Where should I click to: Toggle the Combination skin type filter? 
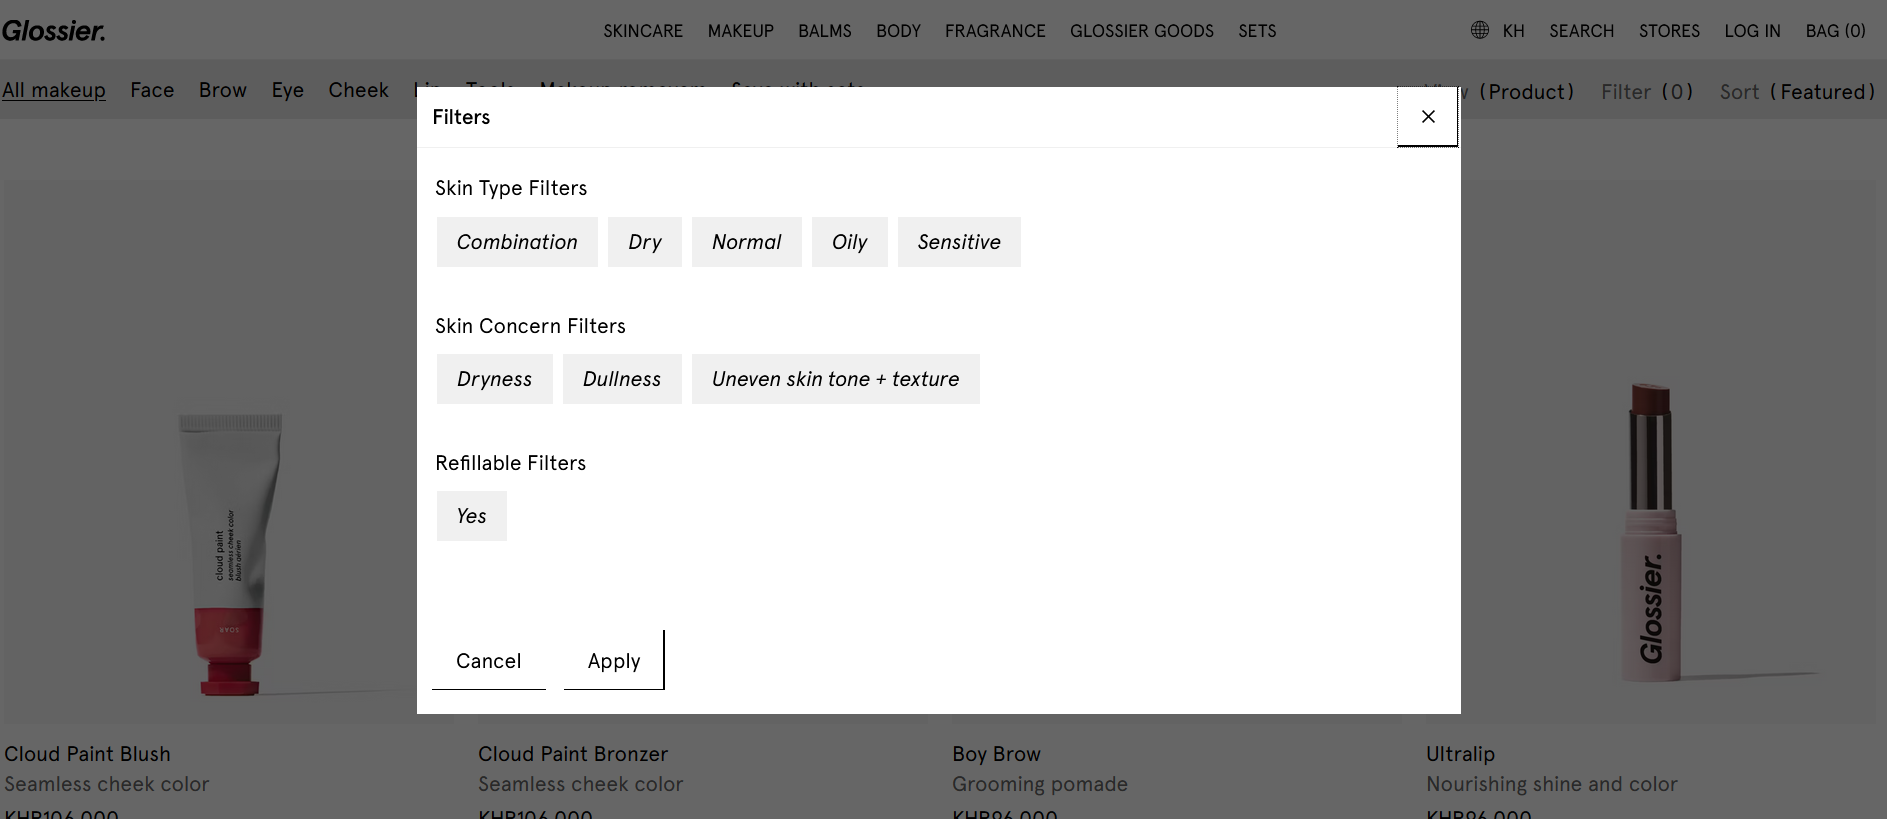click(517, 242)
